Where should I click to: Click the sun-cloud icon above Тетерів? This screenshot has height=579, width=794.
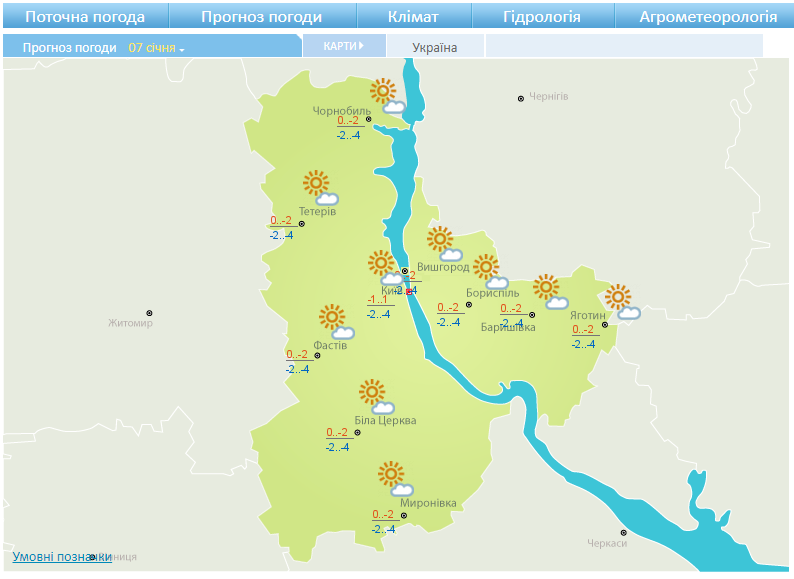(x=321, y=188)
